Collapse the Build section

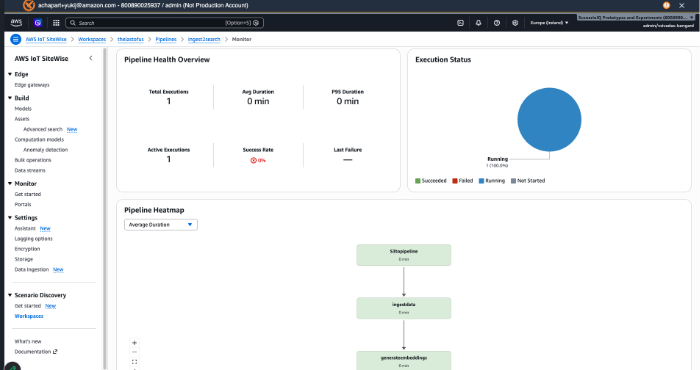point(10,98)
